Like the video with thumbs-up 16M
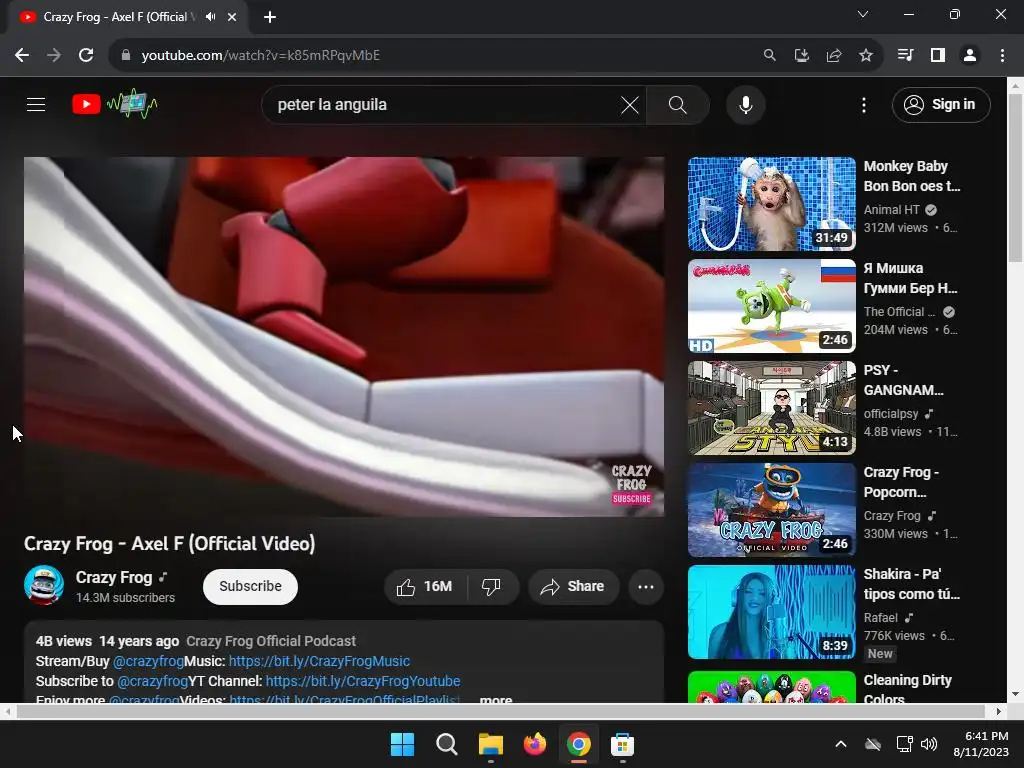Screen dimensions: 1024x768 click(x=425, y=586)
